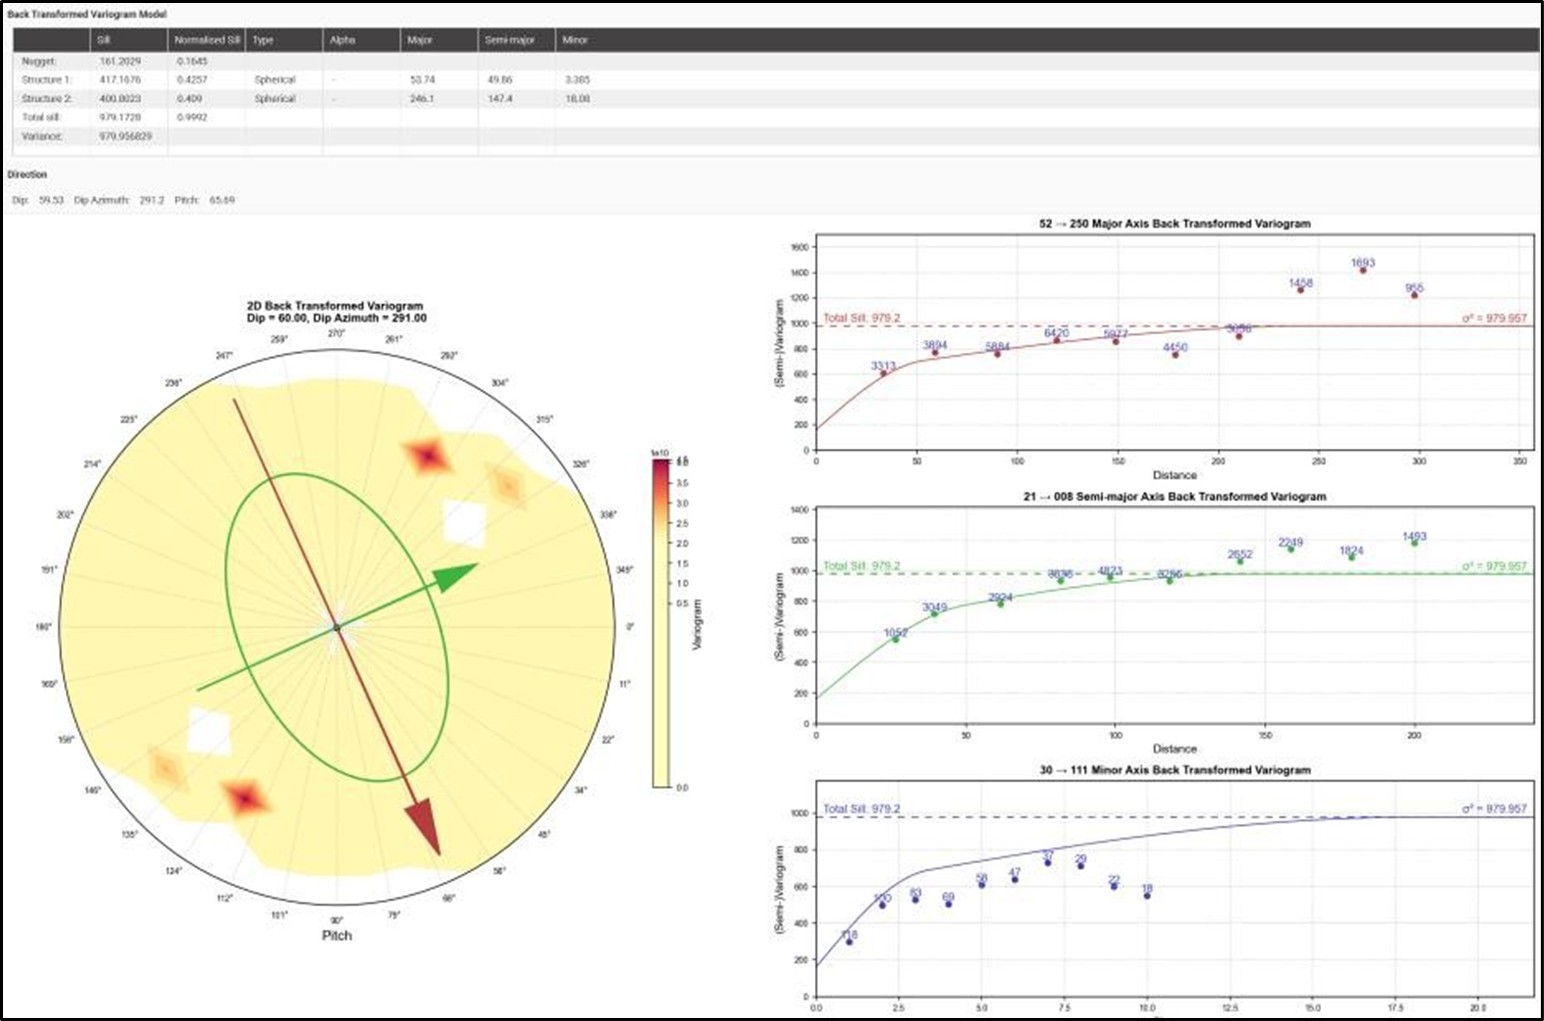
Task: Click the Variance value 979.956829
Action: coord(125,136)
